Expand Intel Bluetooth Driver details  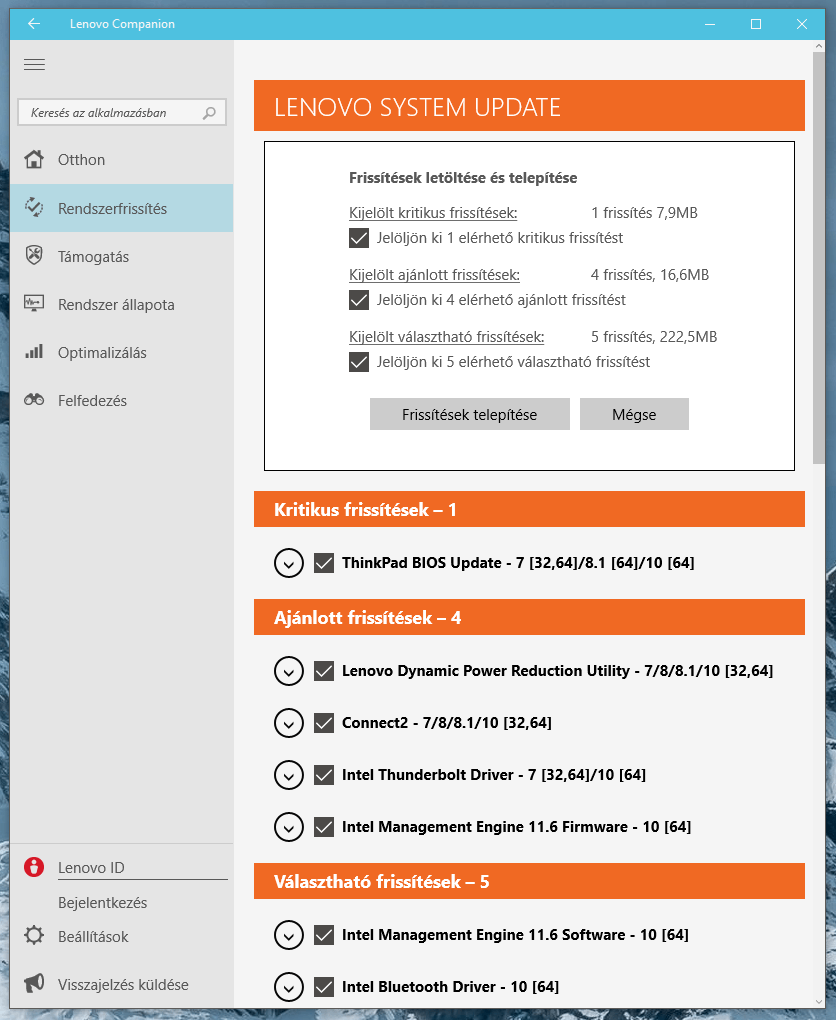point(289,987)
